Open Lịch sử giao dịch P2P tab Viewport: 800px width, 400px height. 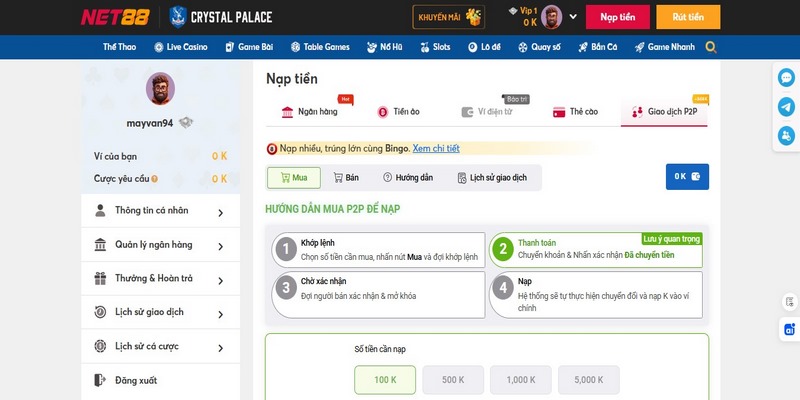[492, 178]
